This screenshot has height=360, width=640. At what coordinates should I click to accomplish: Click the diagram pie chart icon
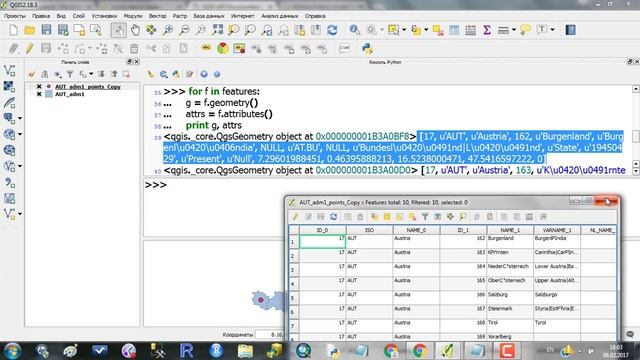[x=223, y=49]
